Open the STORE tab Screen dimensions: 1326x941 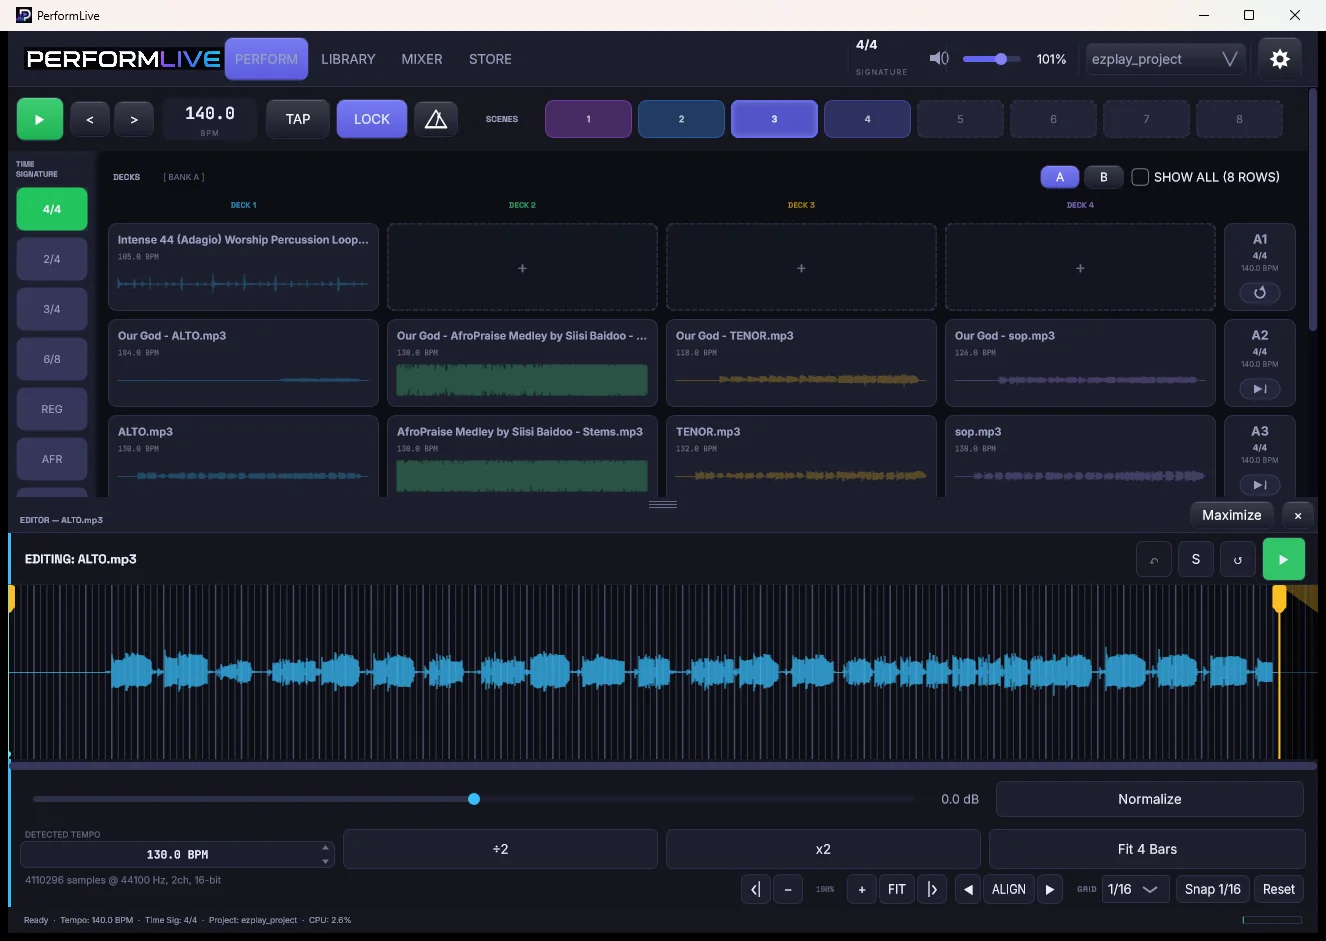coord(490,59)
